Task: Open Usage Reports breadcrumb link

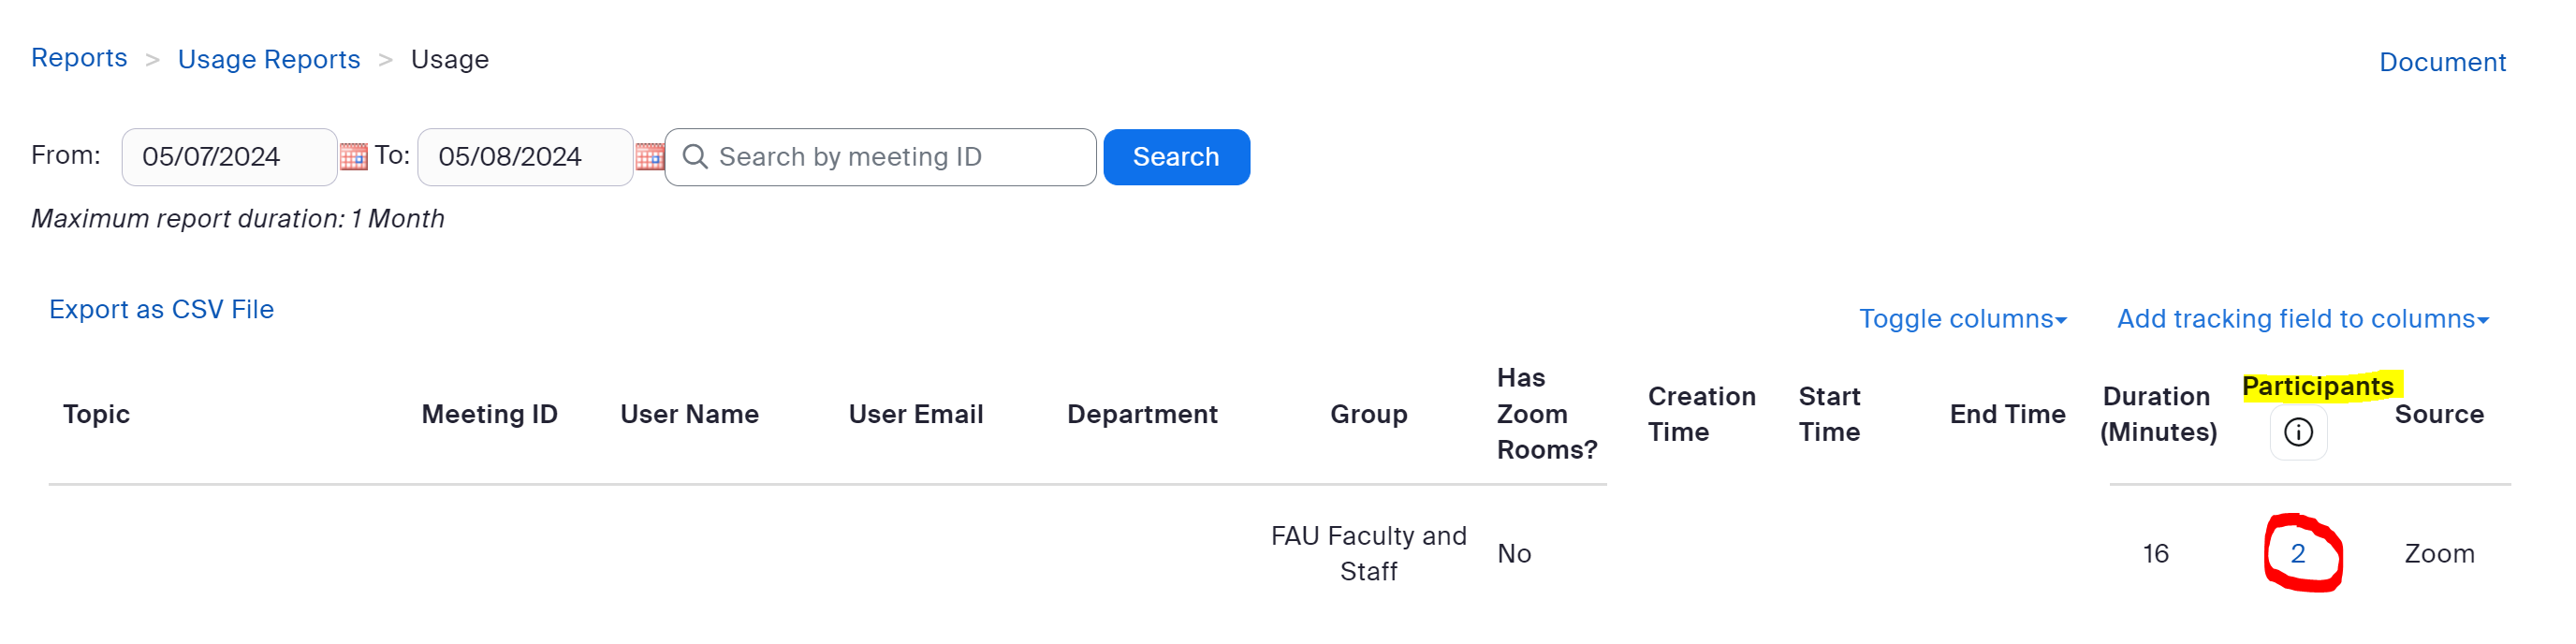Action: (x=268, y=59)
